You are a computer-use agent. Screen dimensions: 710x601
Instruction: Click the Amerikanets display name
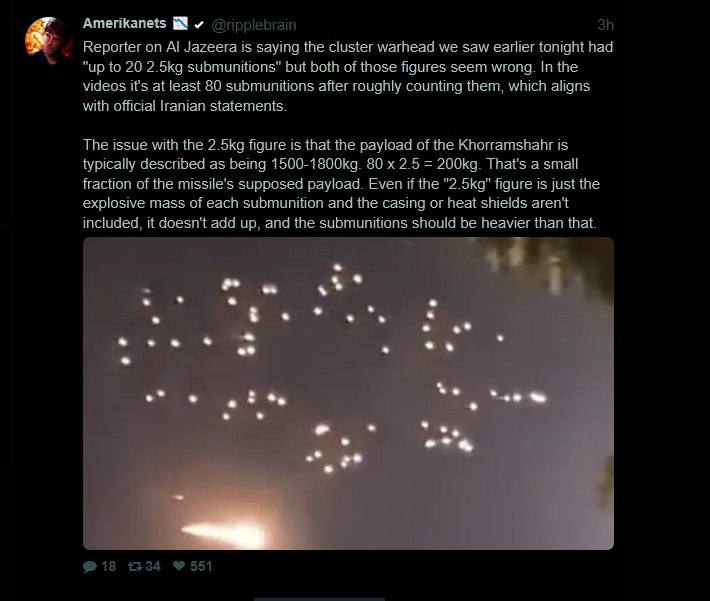click(x=125, y=24)
